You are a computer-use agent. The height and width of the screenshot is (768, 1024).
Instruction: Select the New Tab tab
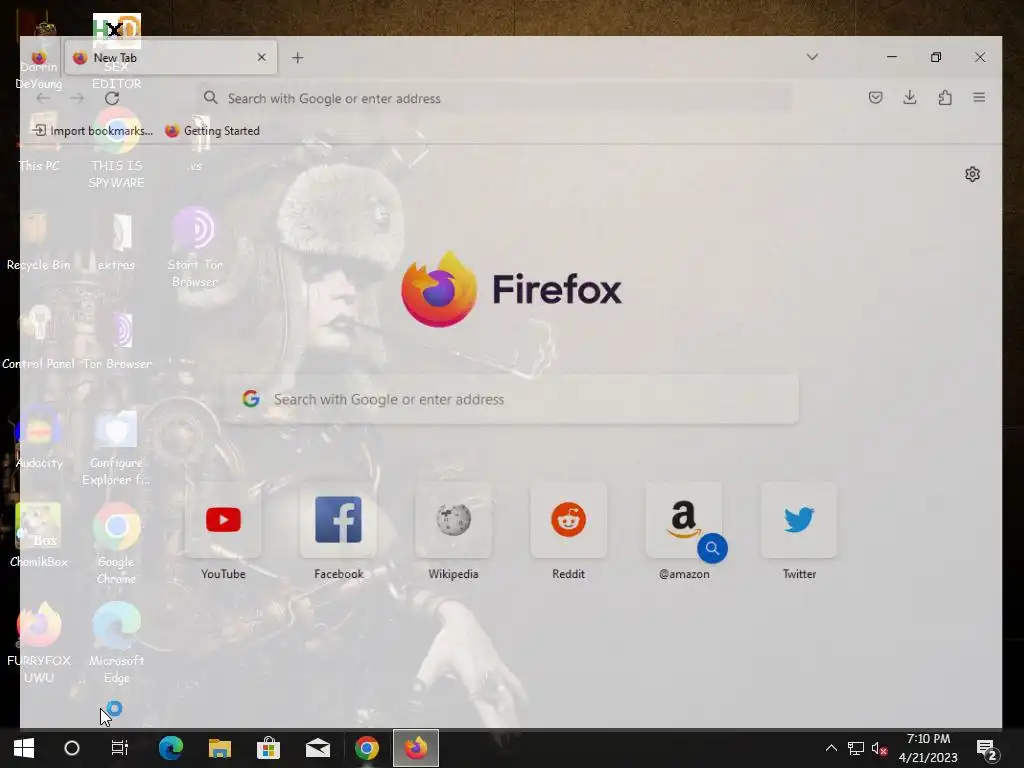[x=171, y=57]
